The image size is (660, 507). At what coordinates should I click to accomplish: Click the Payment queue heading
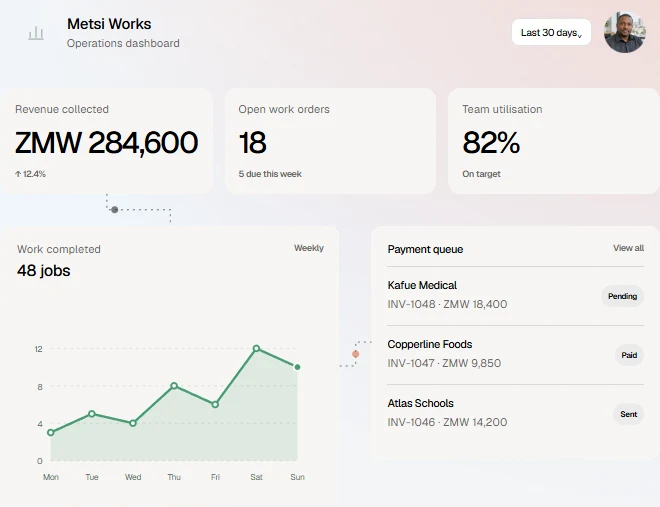coord(425,249)
